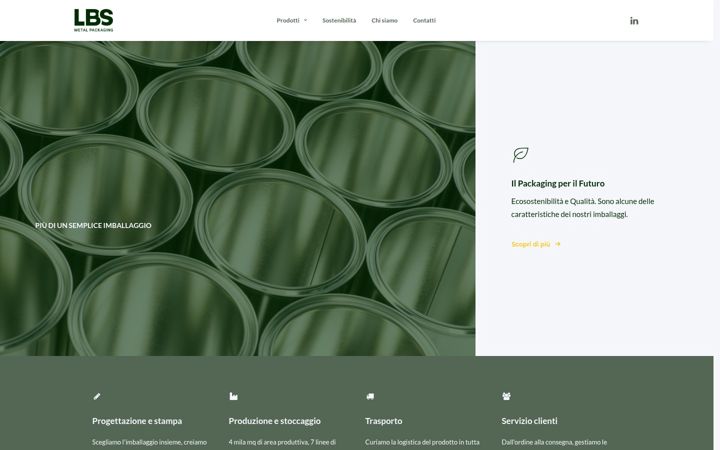
Task: Click the Trasporto heading
Action: [x=383, y=421]
